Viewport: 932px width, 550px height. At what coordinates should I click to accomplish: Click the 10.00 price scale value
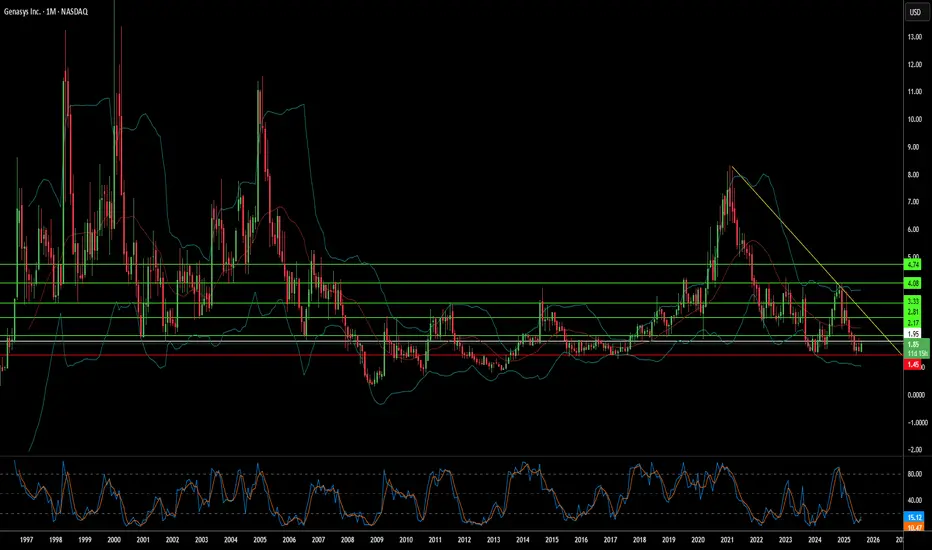pos(914,119)
